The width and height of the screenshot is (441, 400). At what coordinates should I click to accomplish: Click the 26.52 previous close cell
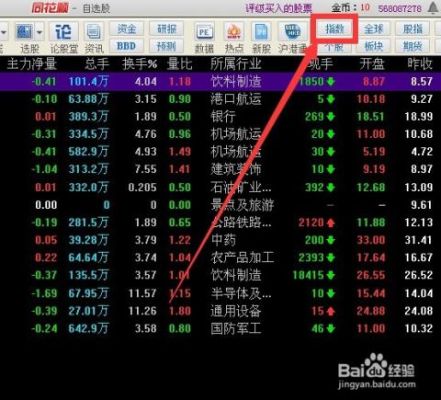[419, 275]
